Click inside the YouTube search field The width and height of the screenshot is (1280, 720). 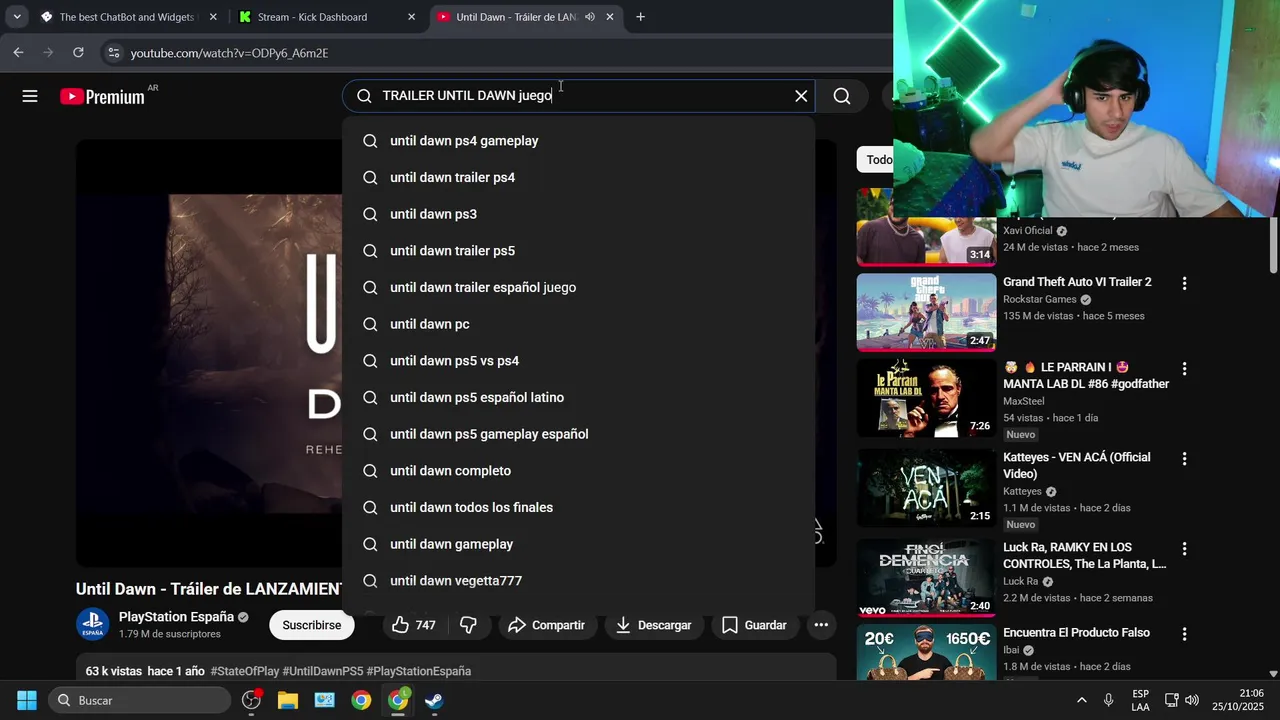(x=580, y=96)
